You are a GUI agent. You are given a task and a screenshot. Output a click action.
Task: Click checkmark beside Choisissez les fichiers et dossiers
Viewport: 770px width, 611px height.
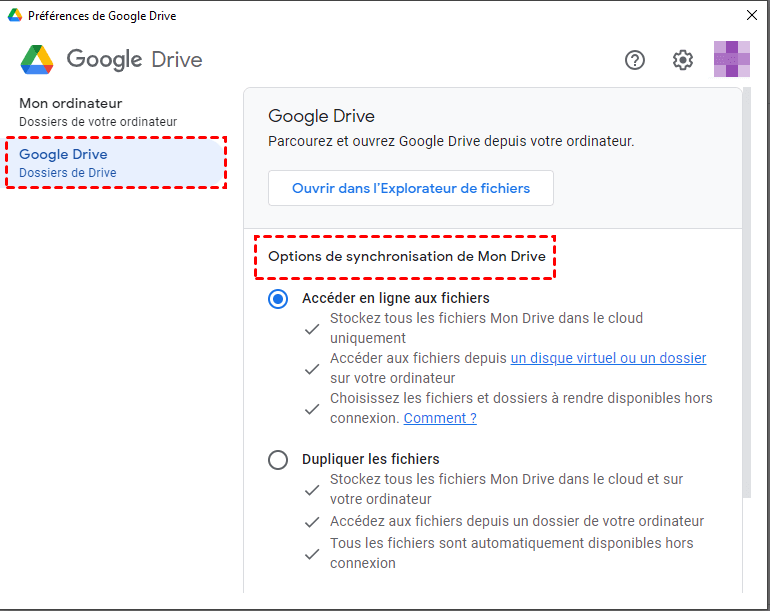[x=312, y=409]
